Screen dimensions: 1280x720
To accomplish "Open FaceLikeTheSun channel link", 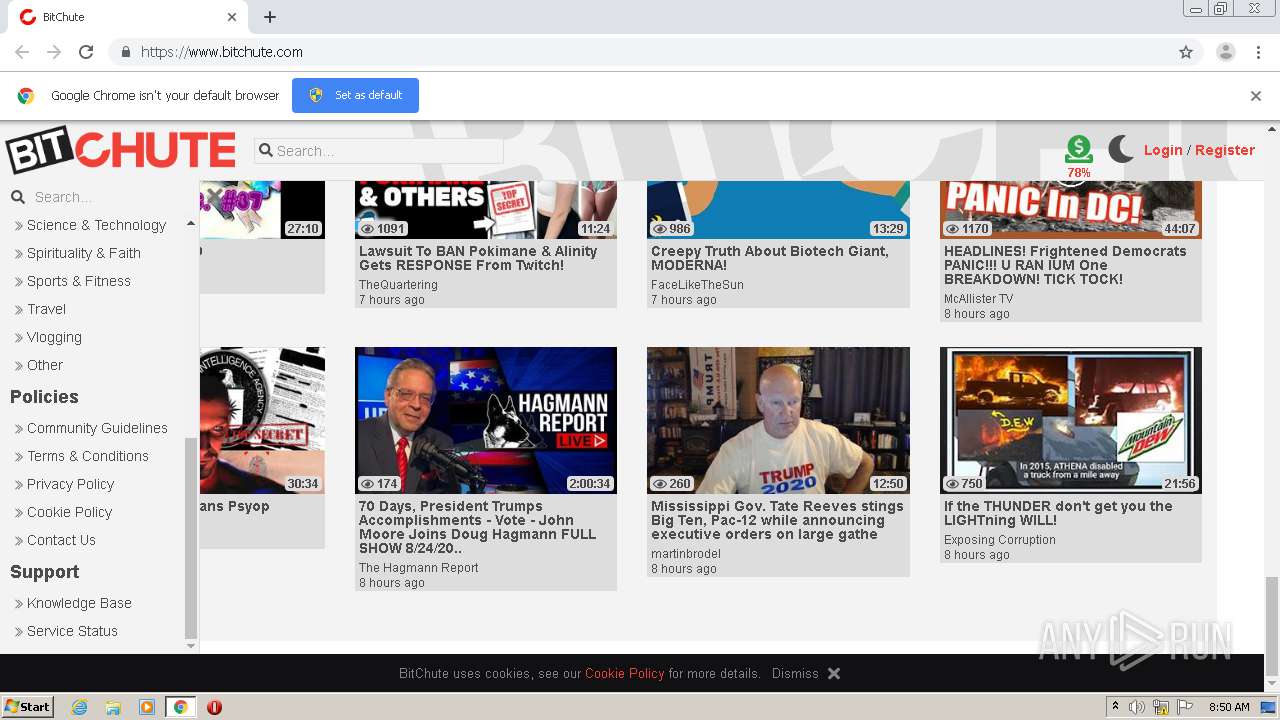I will (697, 285).
